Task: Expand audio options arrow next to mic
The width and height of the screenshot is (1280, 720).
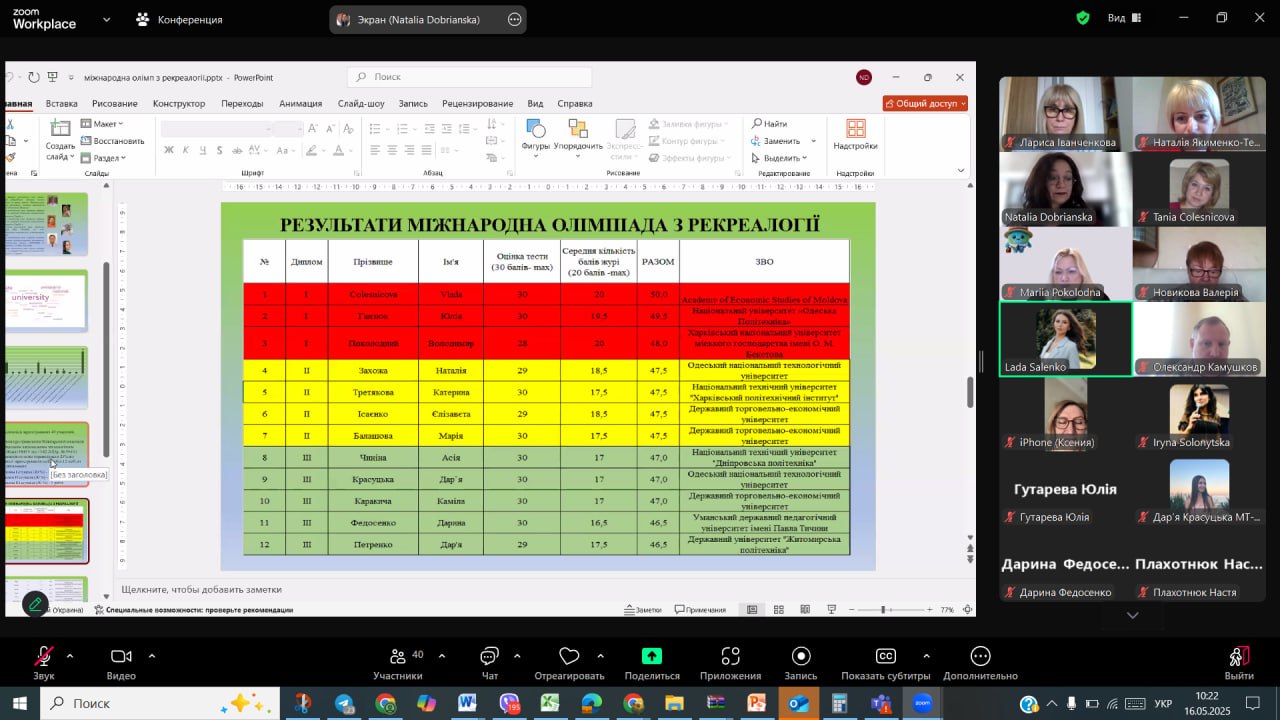Action: pyautogui.click(x=70, y=656)
